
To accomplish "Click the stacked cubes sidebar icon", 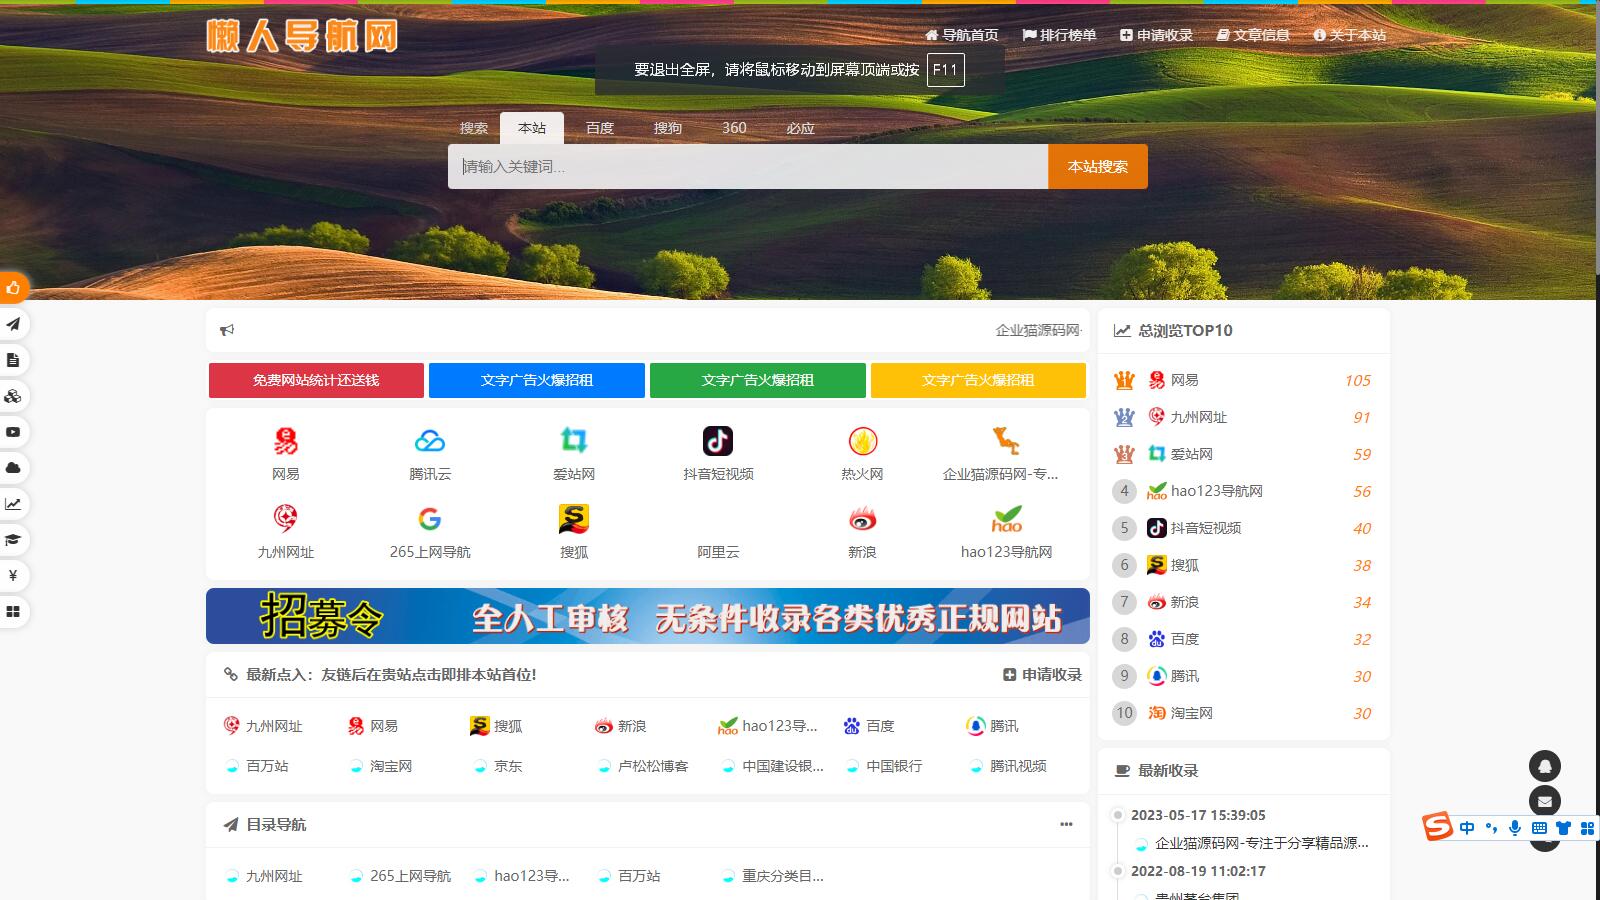I will point(13,396).
